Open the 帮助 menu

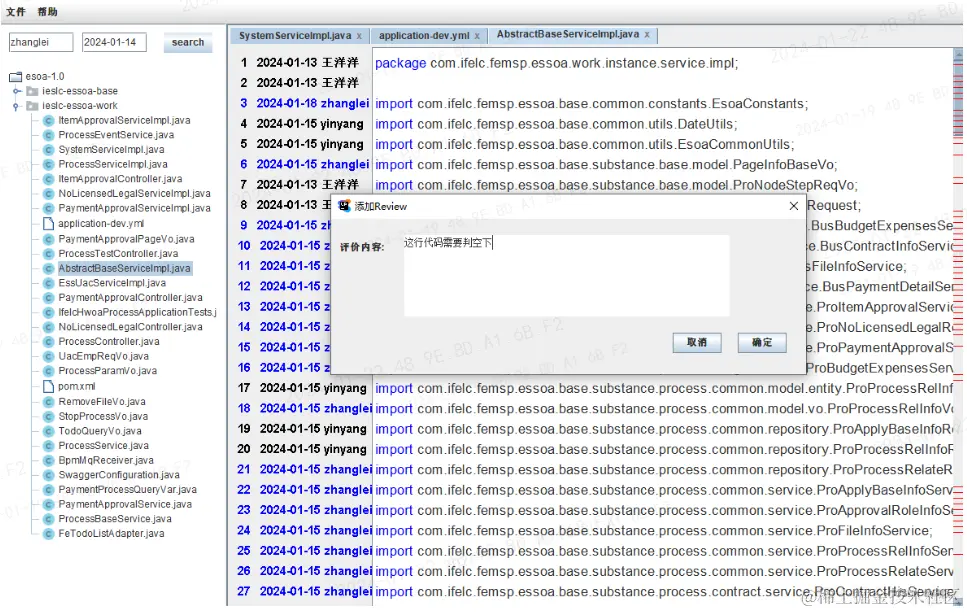(x=47, y=12)
